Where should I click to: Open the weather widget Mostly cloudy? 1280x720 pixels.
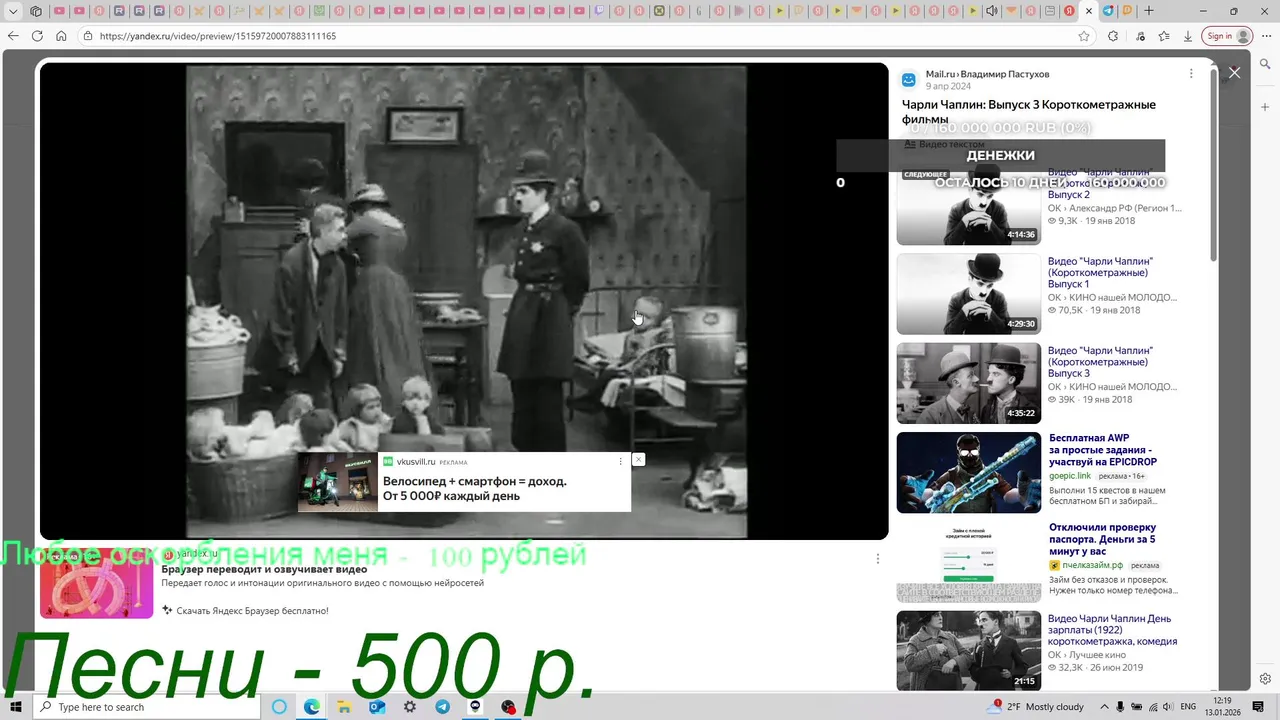[1036, 707]
